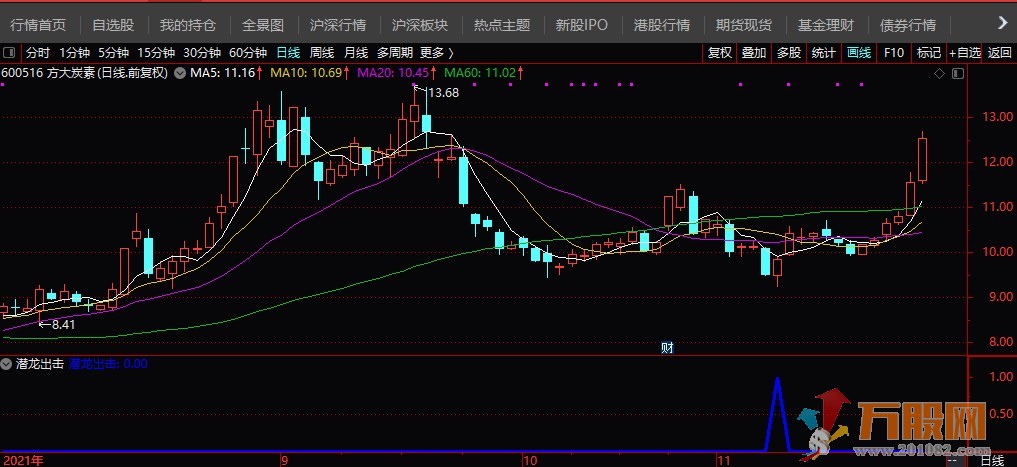Select the 5分钟 period
Screen dimensions: 1017x467
(x=113, y=53)
